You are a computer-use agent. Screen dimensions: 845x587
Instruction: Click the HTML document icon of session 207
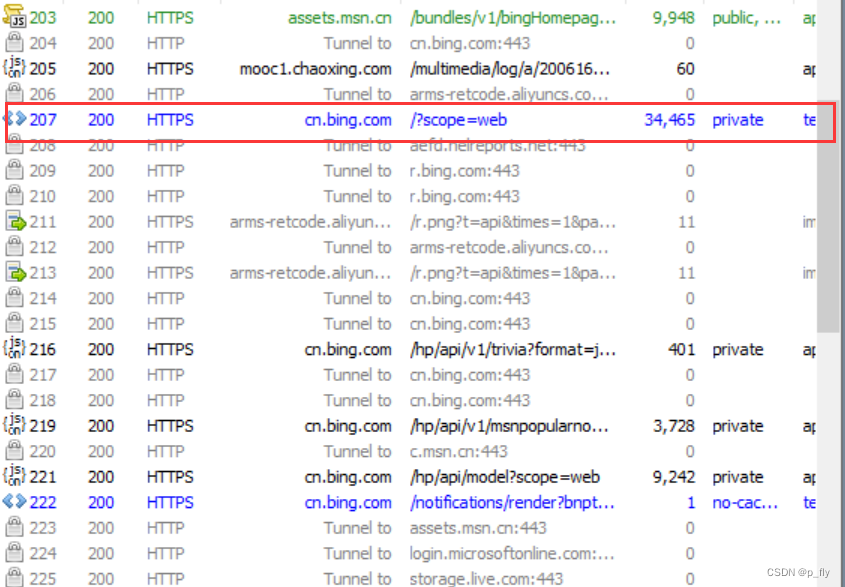pyautogui.click(x=14, y=119)
